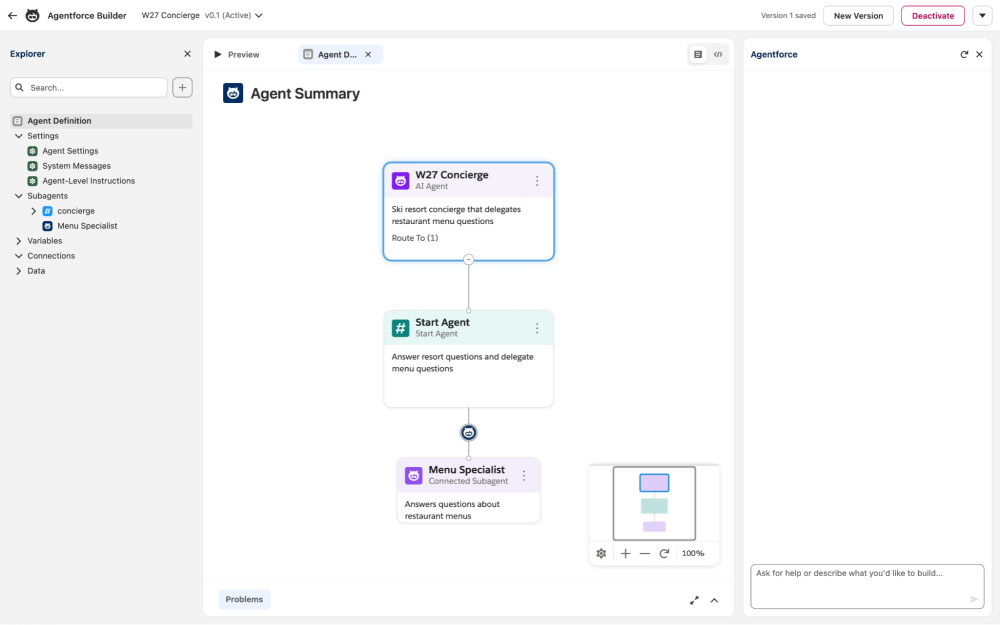This screenshot has height=625, width=1000.
Task: Select the W27 Concierge node card
Action: [x=469, y=211]
